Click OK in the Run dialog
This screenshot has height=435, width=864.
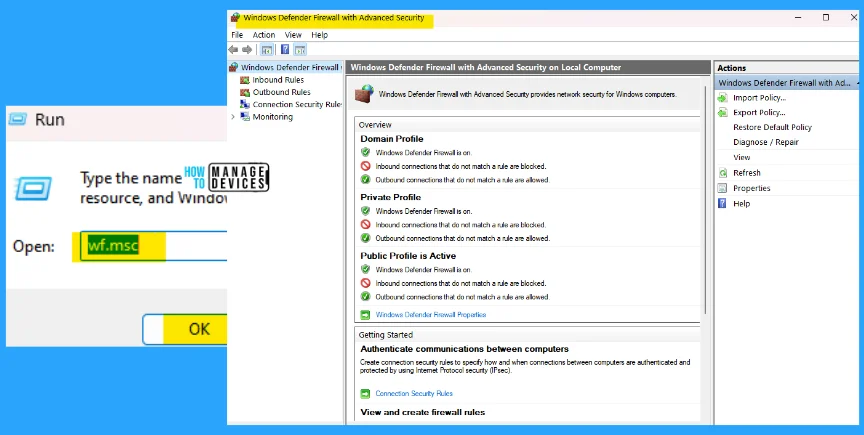pos(185,329)
